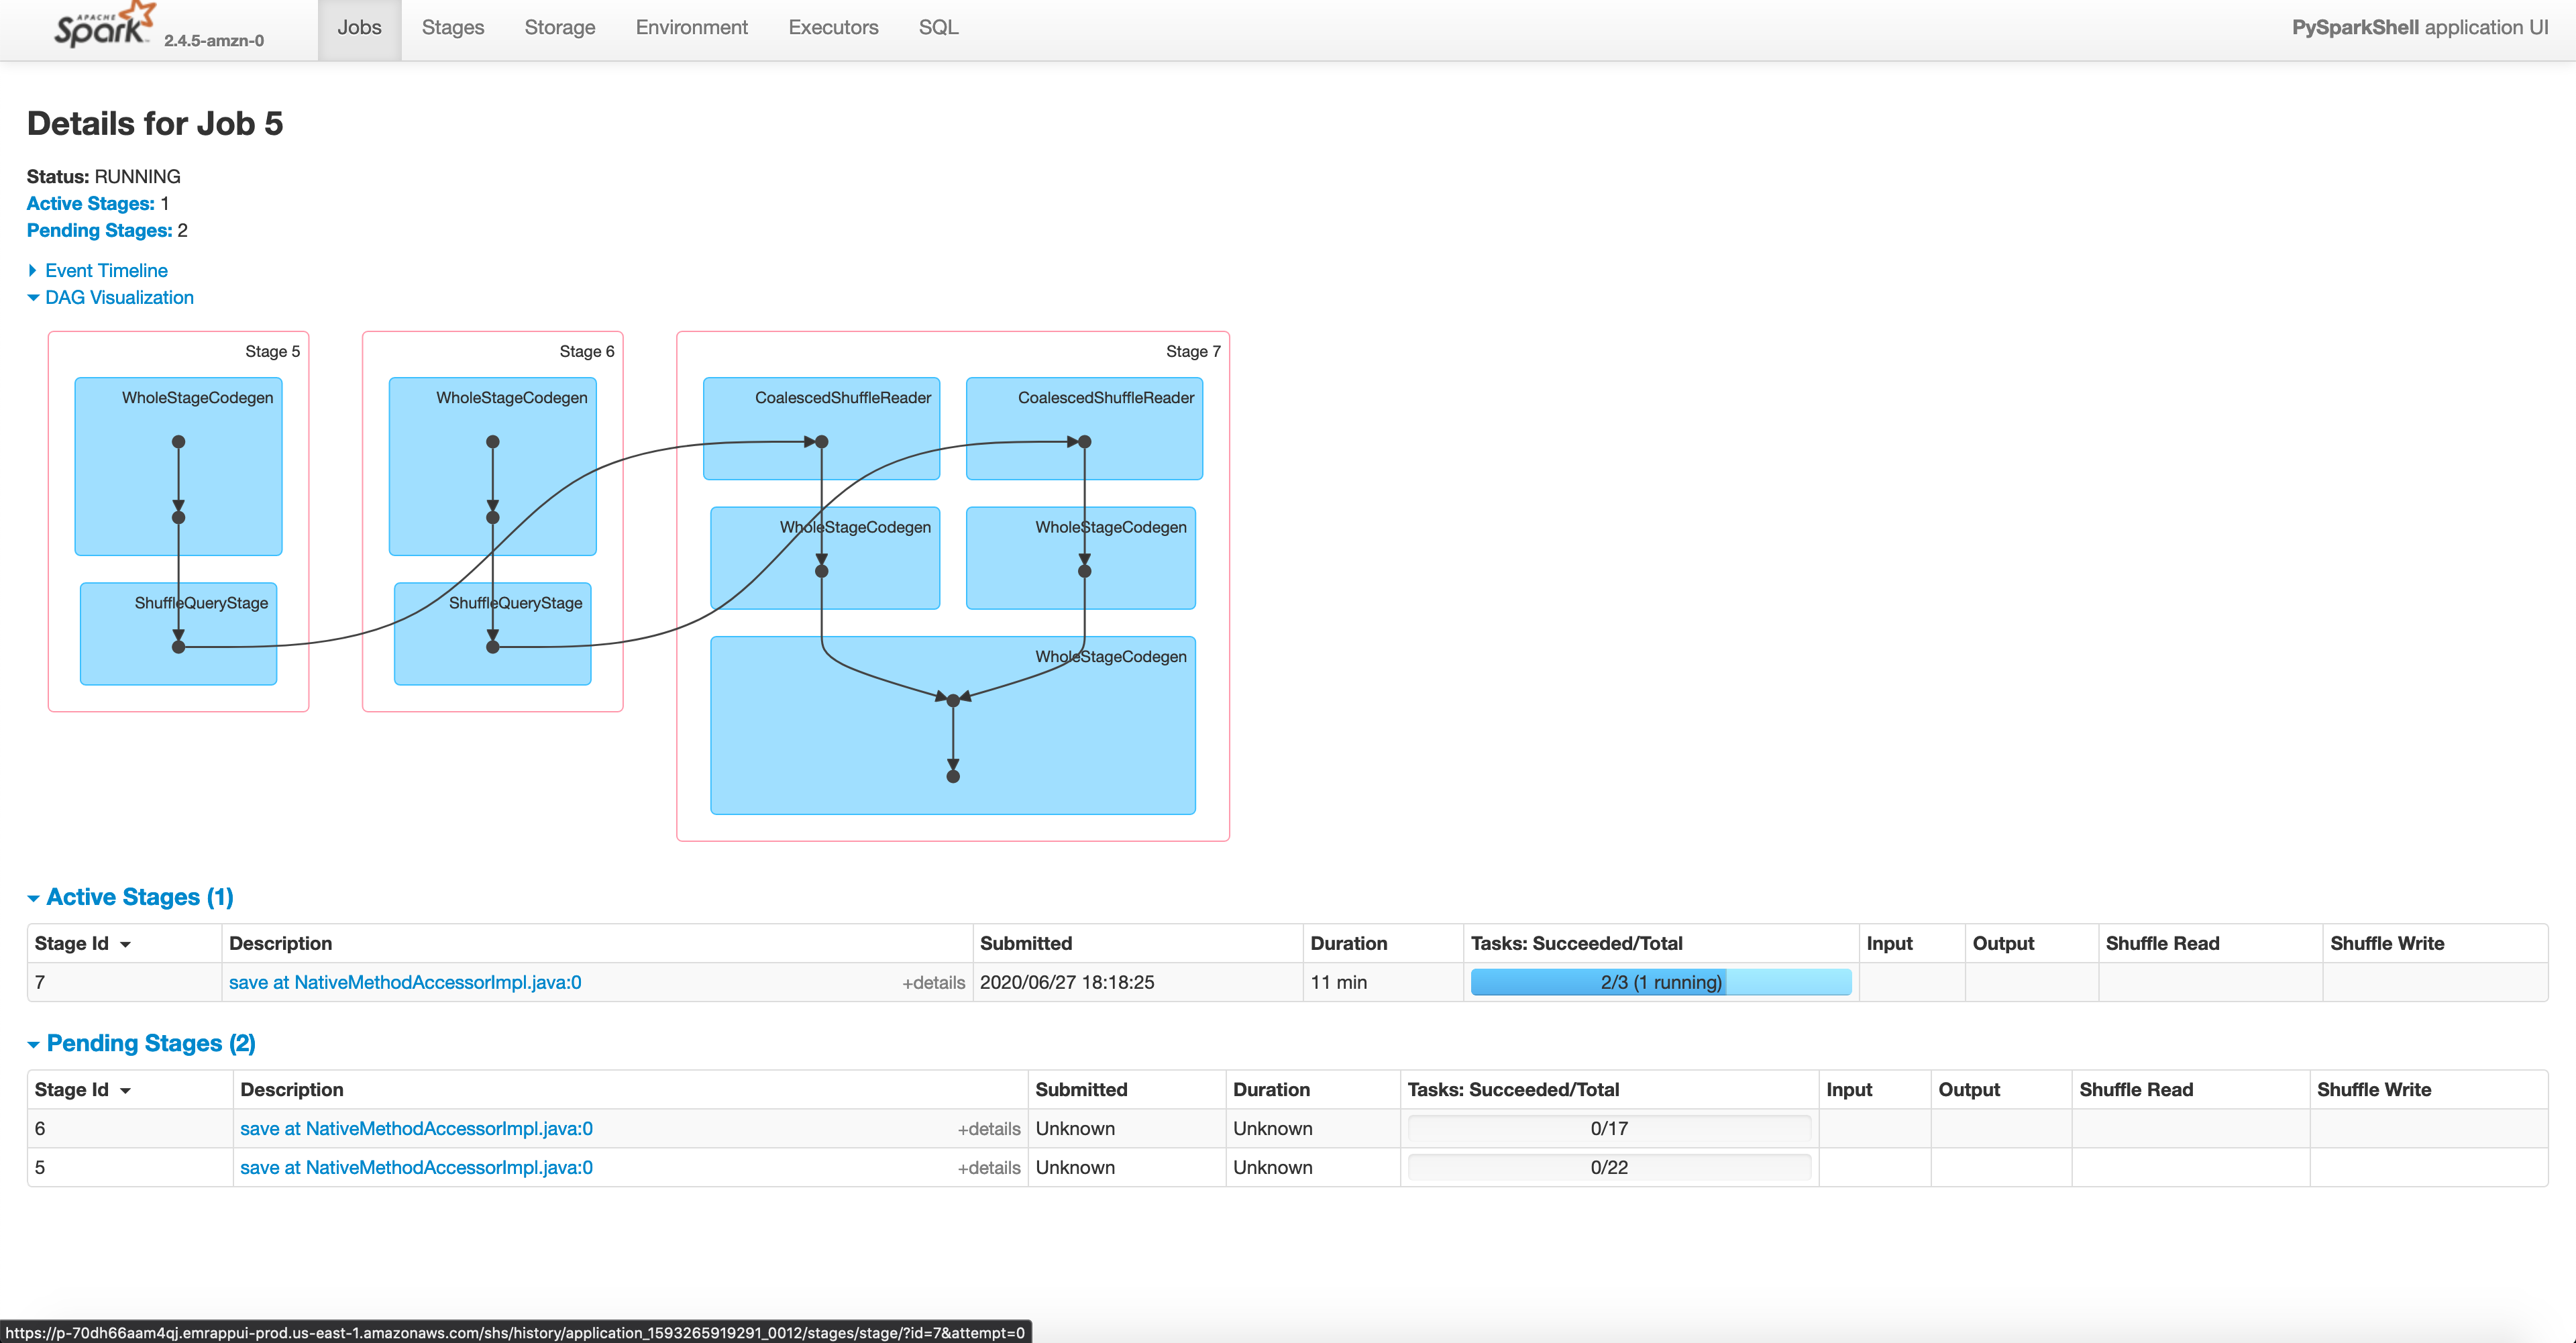Expand the Event Timeline section
The height and width of the screenshot is (1343, 2576).
point(105,270)
